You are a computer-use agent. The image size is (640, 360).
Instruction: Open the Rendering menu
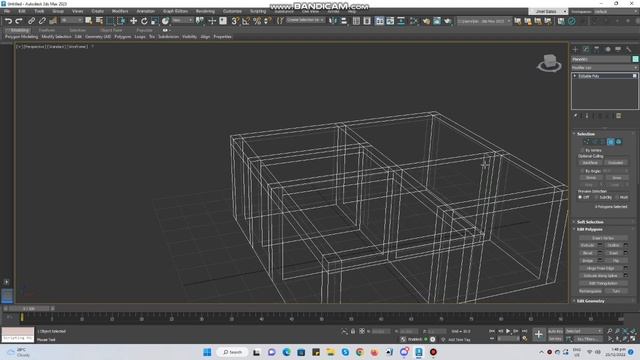pos(205,11)
